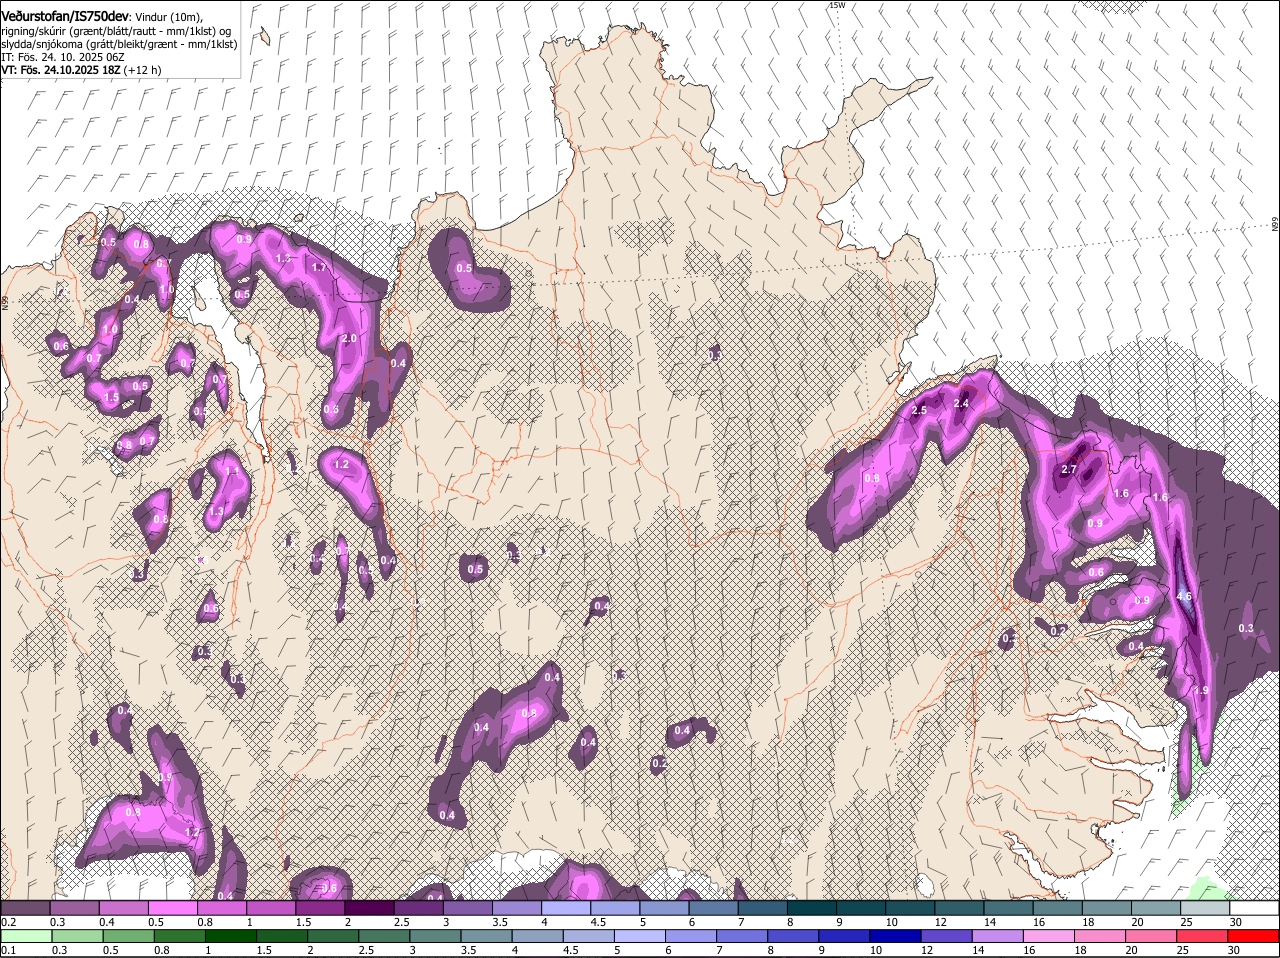This screenshot has height=958, width=1280.
Task: Click the '(+12 h)' forecast offset text
Action: [x=141, y=70]
